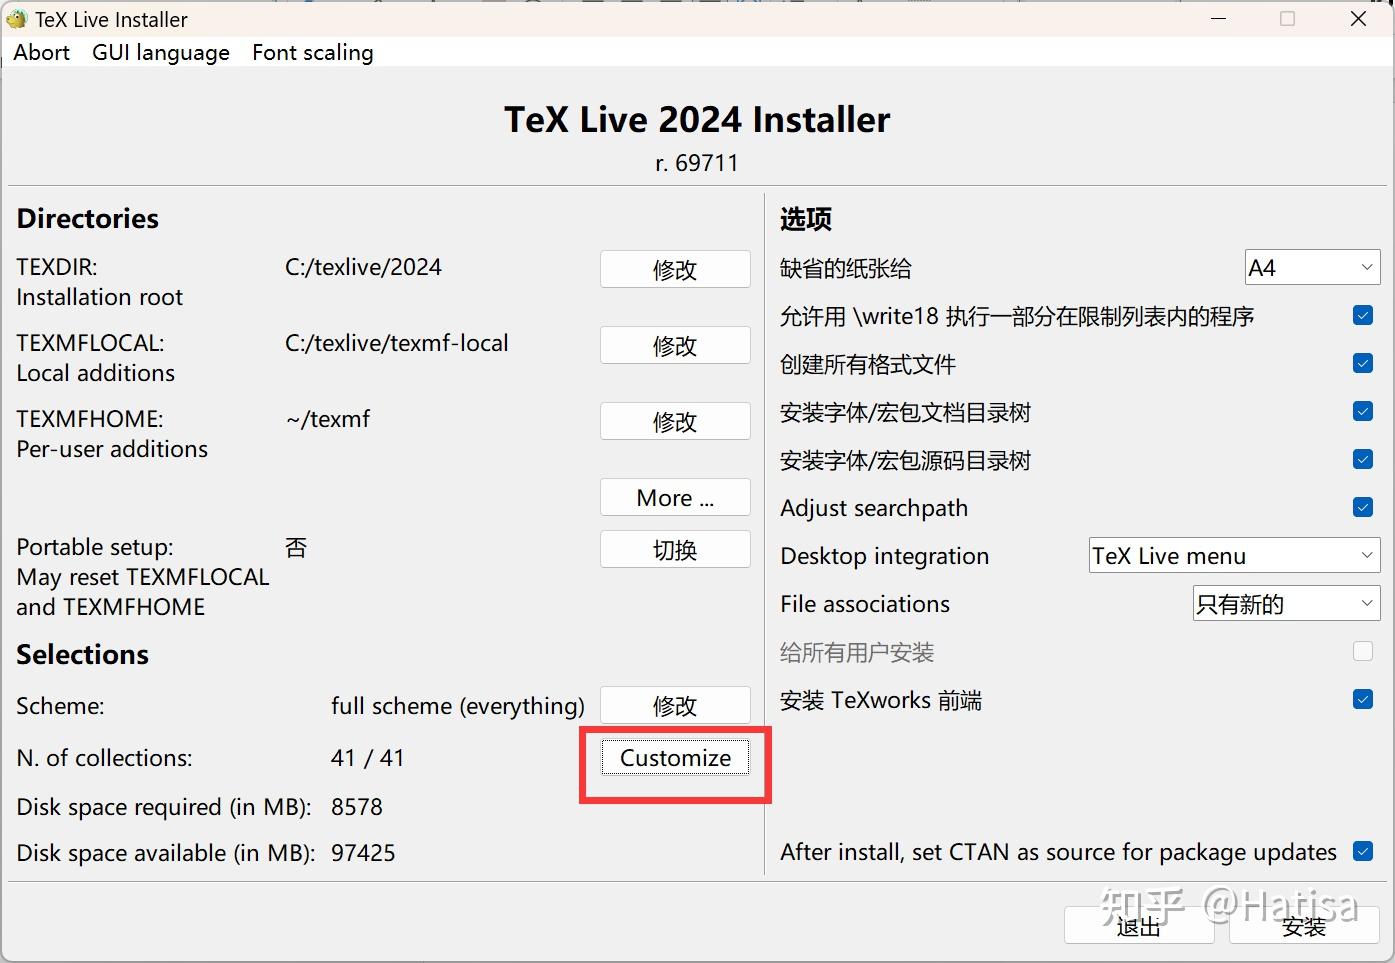Click the 退出 button to quit installer
Screen dimensions: 1395x963
click(x=1137, y=925)
